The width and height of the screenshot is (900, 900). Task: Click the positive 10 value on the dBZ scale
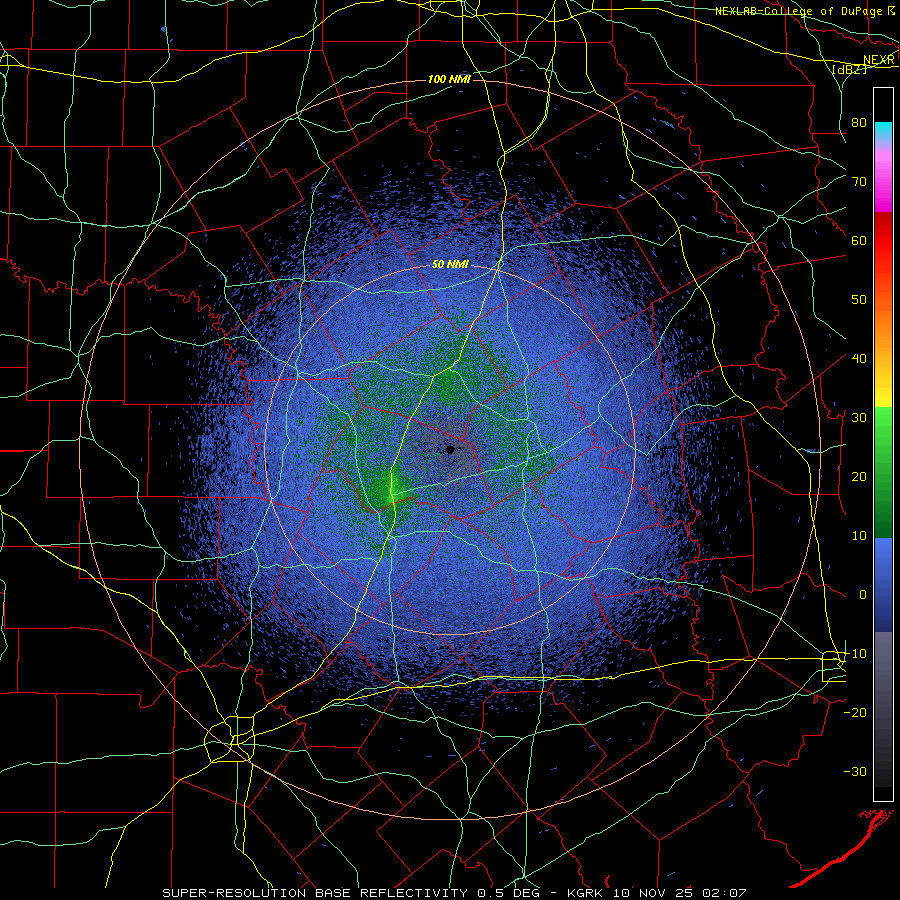click(859, 536)
